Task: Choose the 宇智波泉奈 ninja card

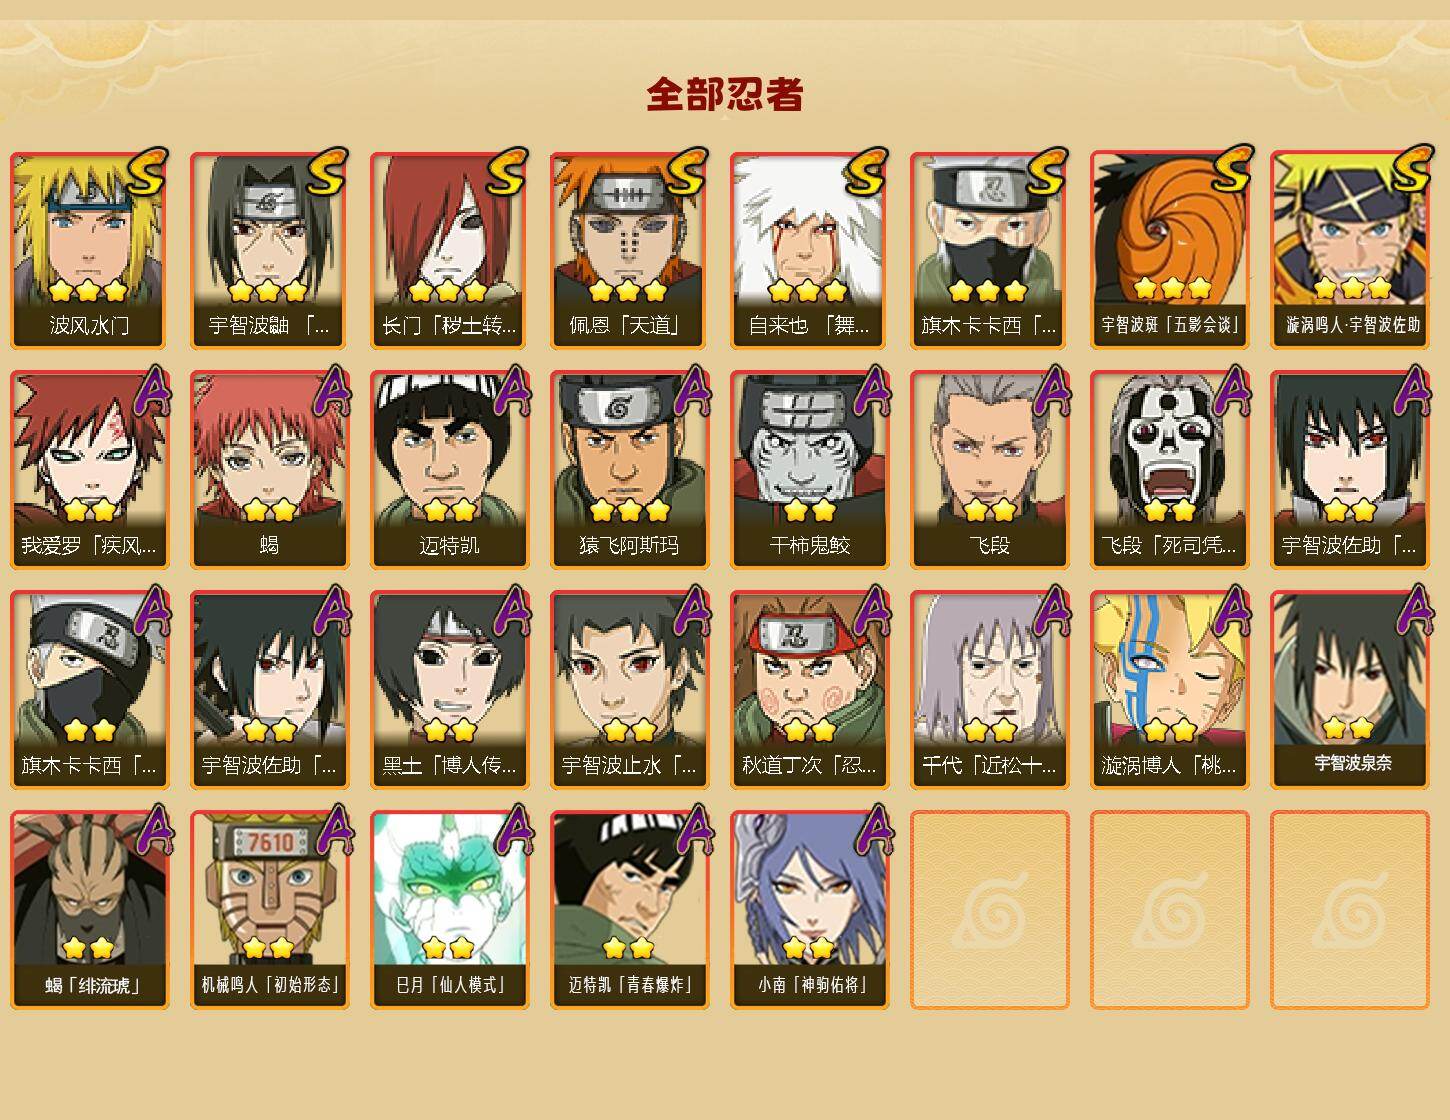Action: point(1350,690)
